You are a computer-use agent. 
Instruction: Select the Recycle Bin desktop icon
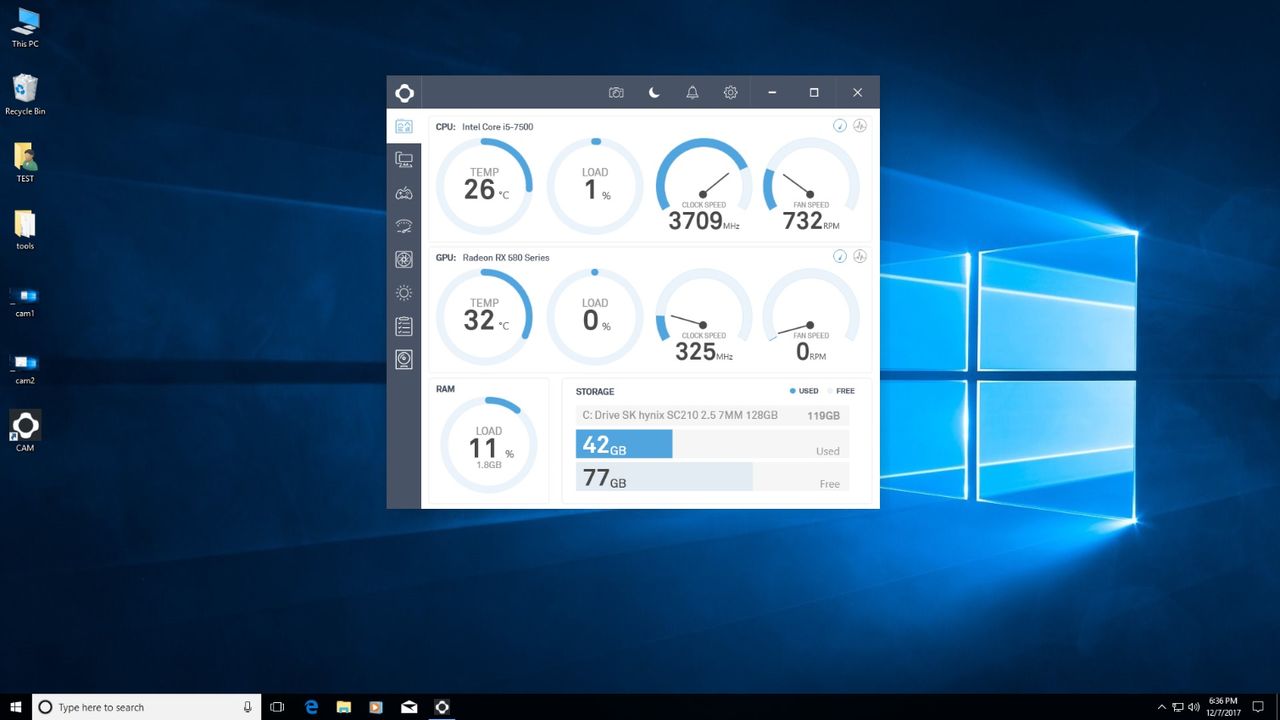(25, 95)
